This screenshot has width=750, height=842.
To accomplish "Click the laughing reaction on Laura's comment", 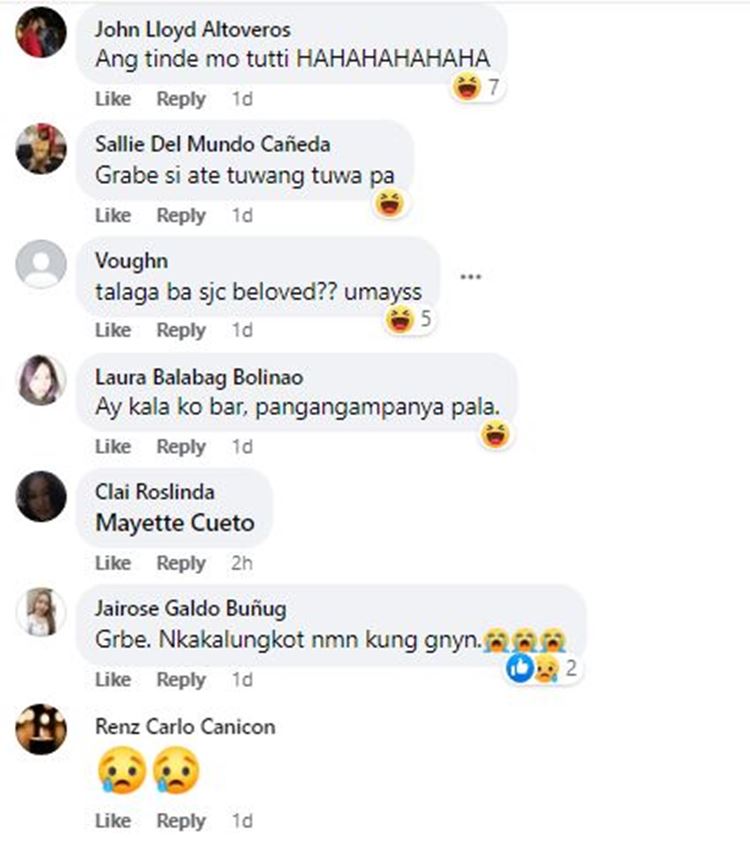I will coord(495,434).
